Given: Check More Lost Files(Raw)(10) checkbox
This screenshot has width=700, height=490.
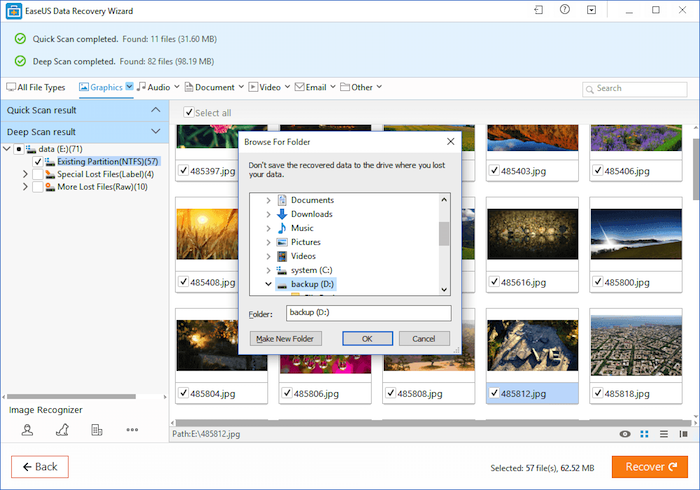Looking at the screenshot, I should coord(38,187).
